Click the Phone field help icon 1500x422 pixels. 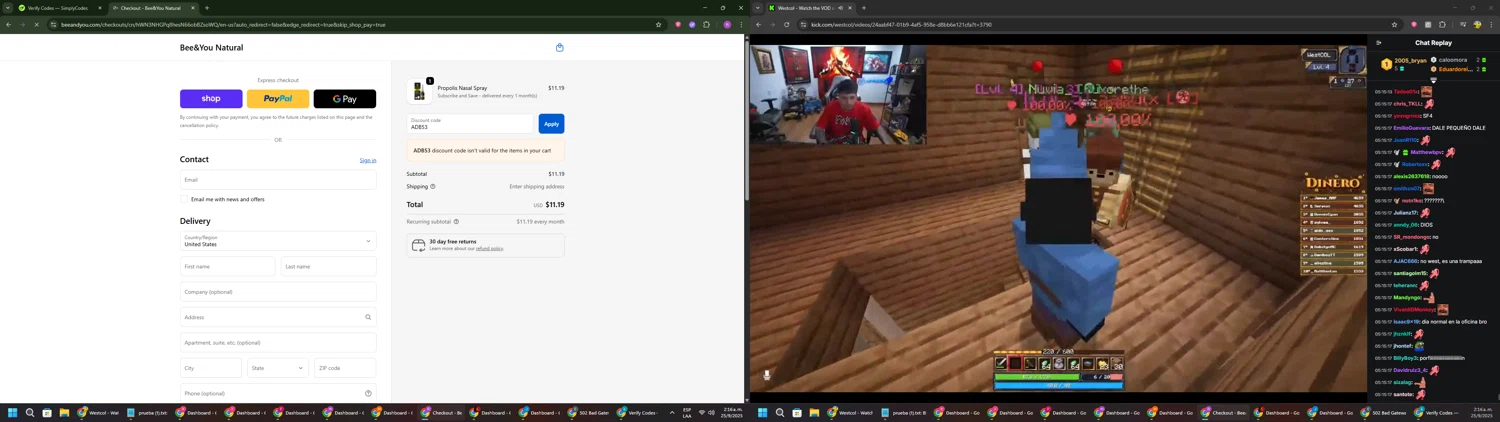tap(368, 393)
